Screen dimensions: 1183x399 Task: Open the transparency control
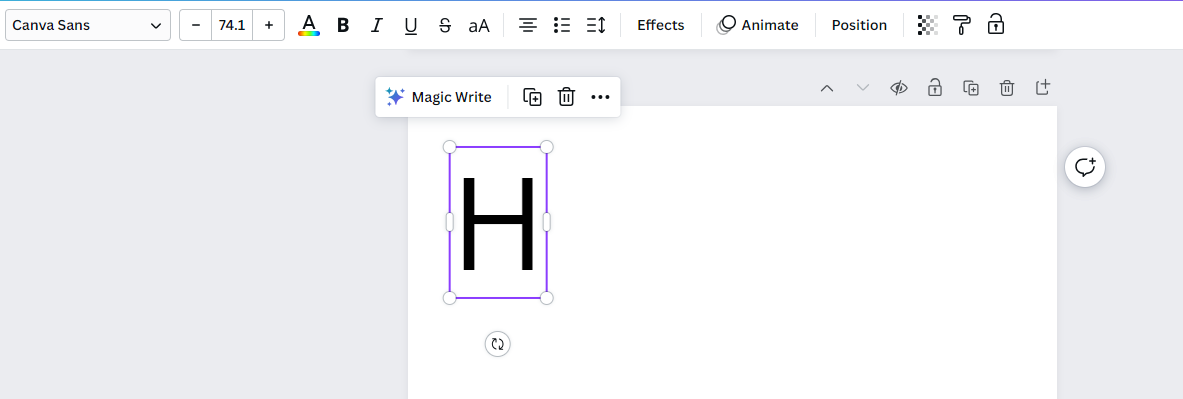click(x=927, y=25)
